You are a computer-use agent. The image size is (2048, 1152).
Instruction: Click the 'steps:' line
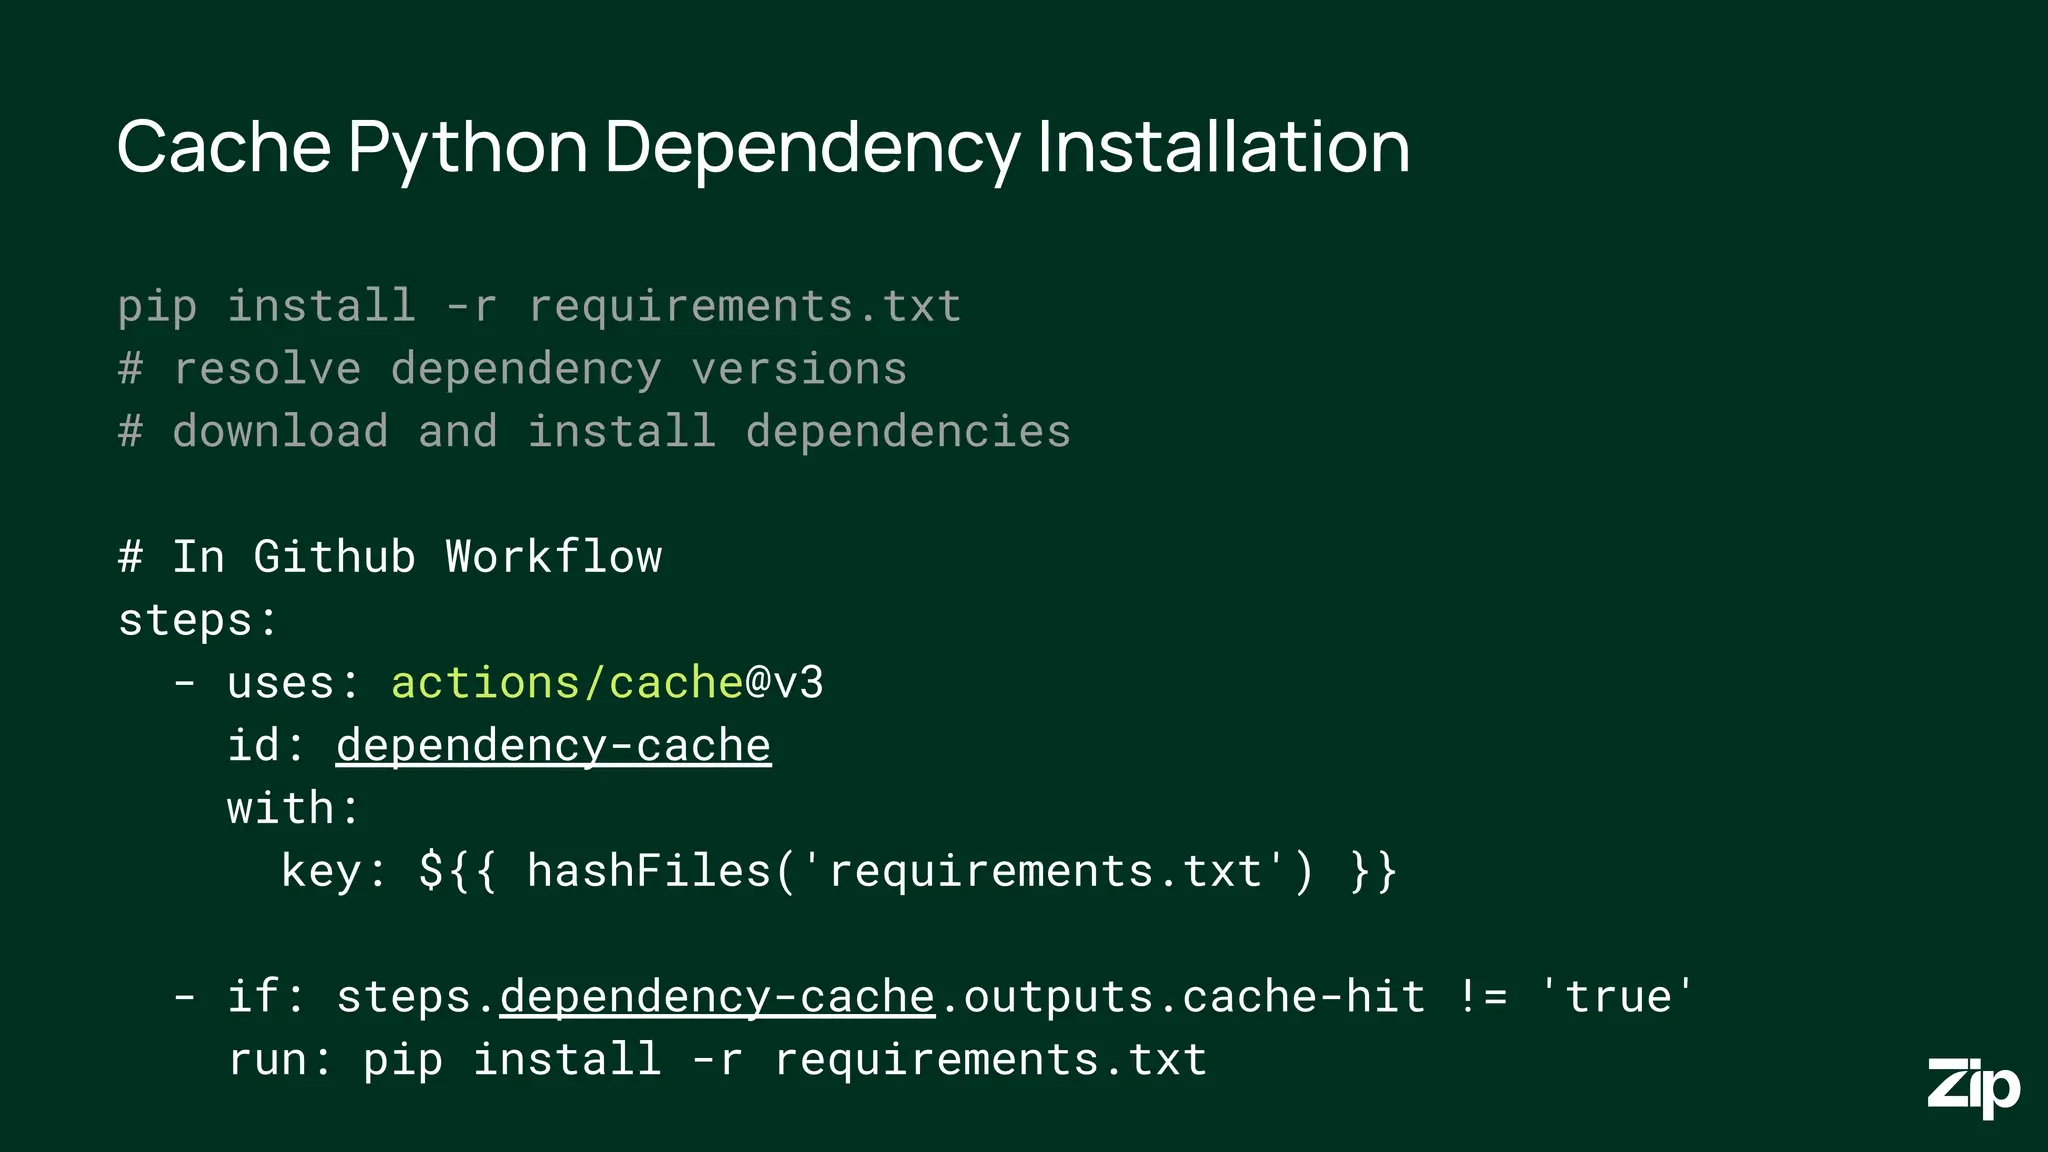pos(198,620)
